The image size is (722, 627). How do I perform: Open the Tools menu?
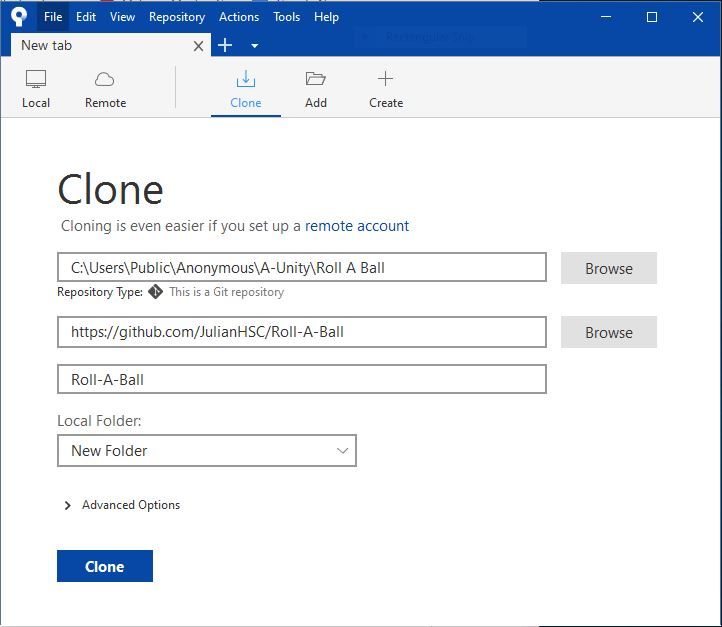[x=286, y=17]
